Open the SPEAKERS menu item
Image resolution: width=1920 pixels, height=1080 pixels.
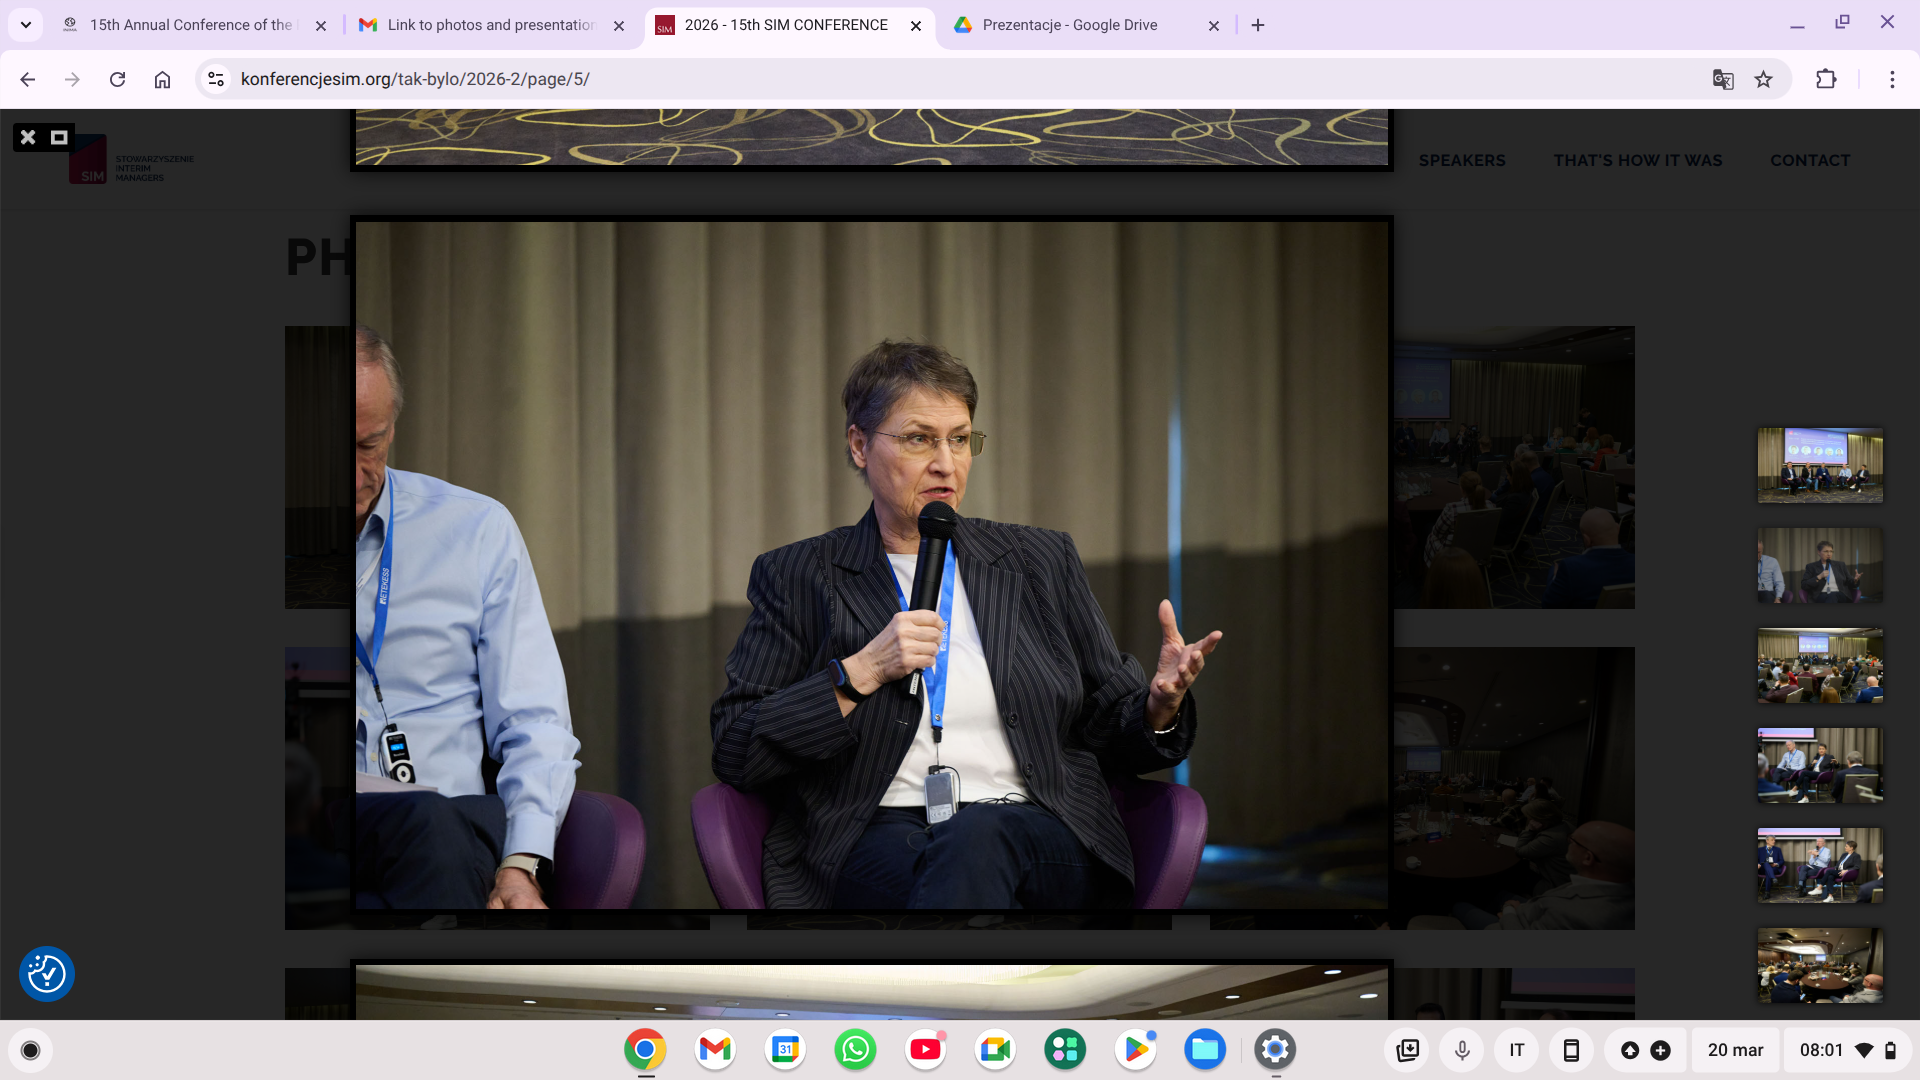1462,160
